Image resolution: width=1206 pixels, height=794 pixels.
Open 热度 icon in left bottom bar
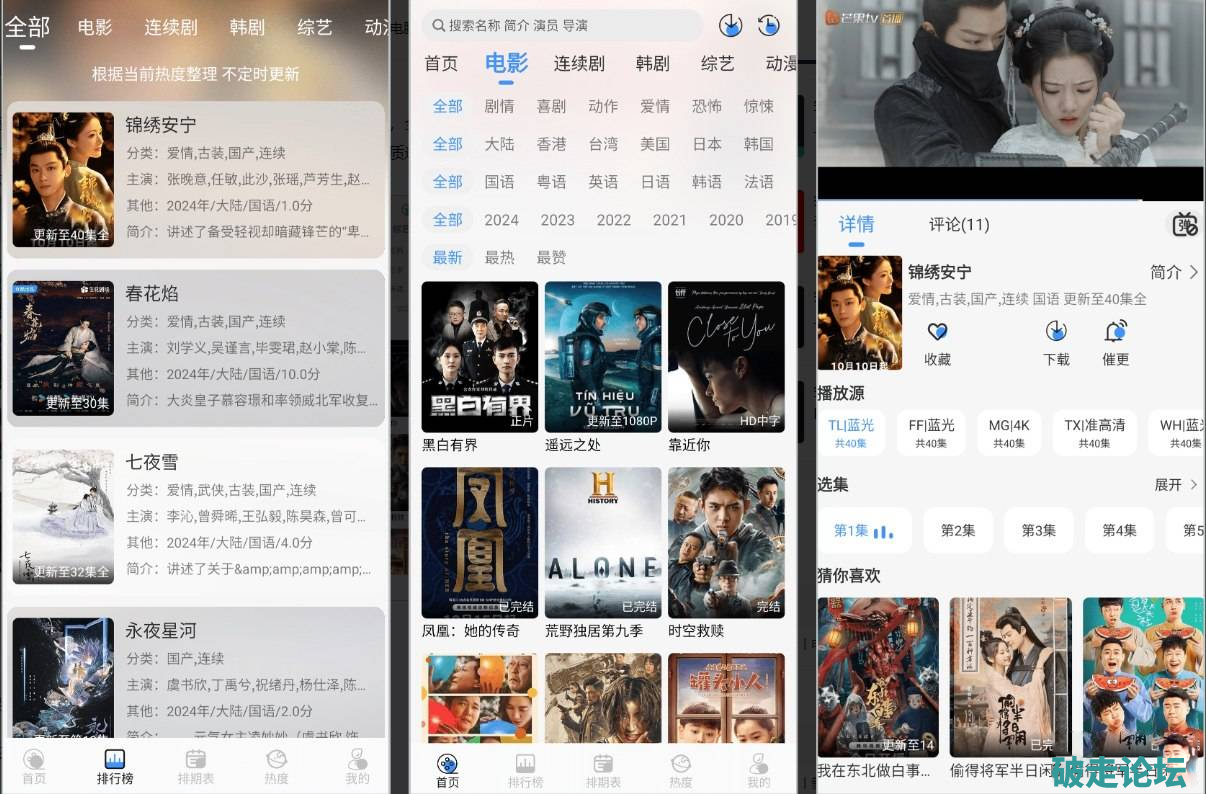pos(276,760)
